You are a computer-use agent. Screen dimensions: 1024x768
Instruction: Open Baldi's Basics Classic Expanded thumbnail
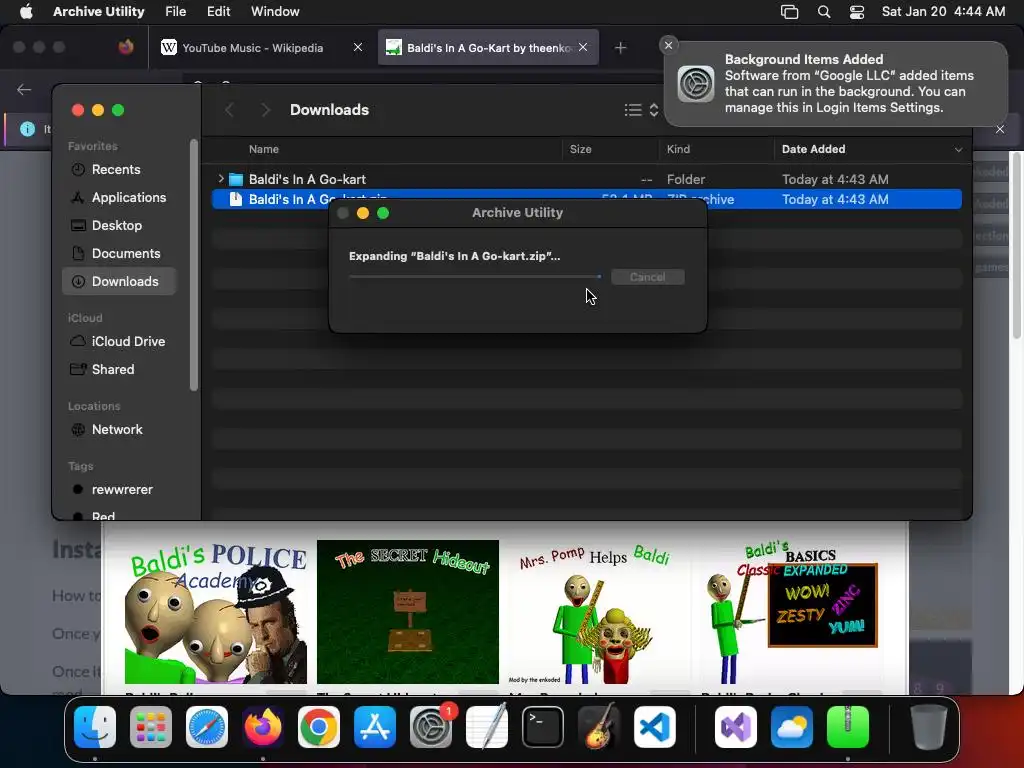pos(792,612)
